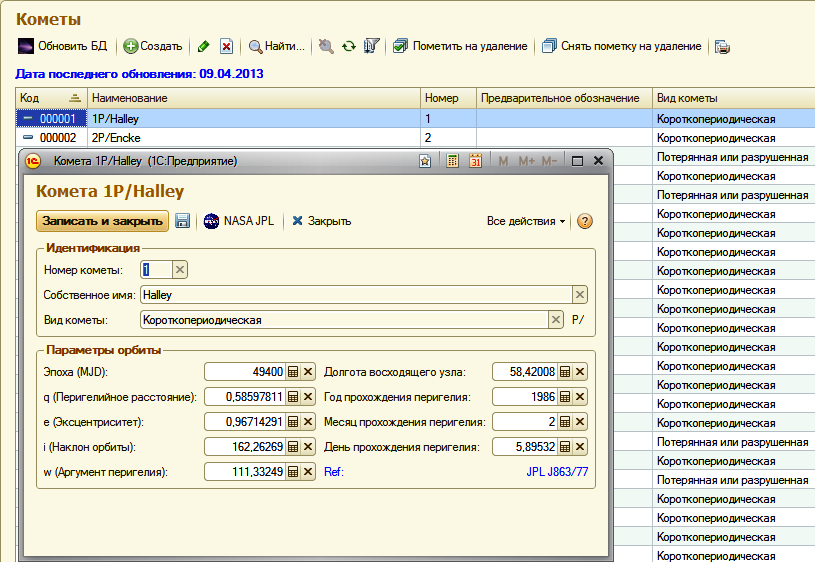
Task: Open the calculator icon in dialog title bar
Action: (452, 161)
